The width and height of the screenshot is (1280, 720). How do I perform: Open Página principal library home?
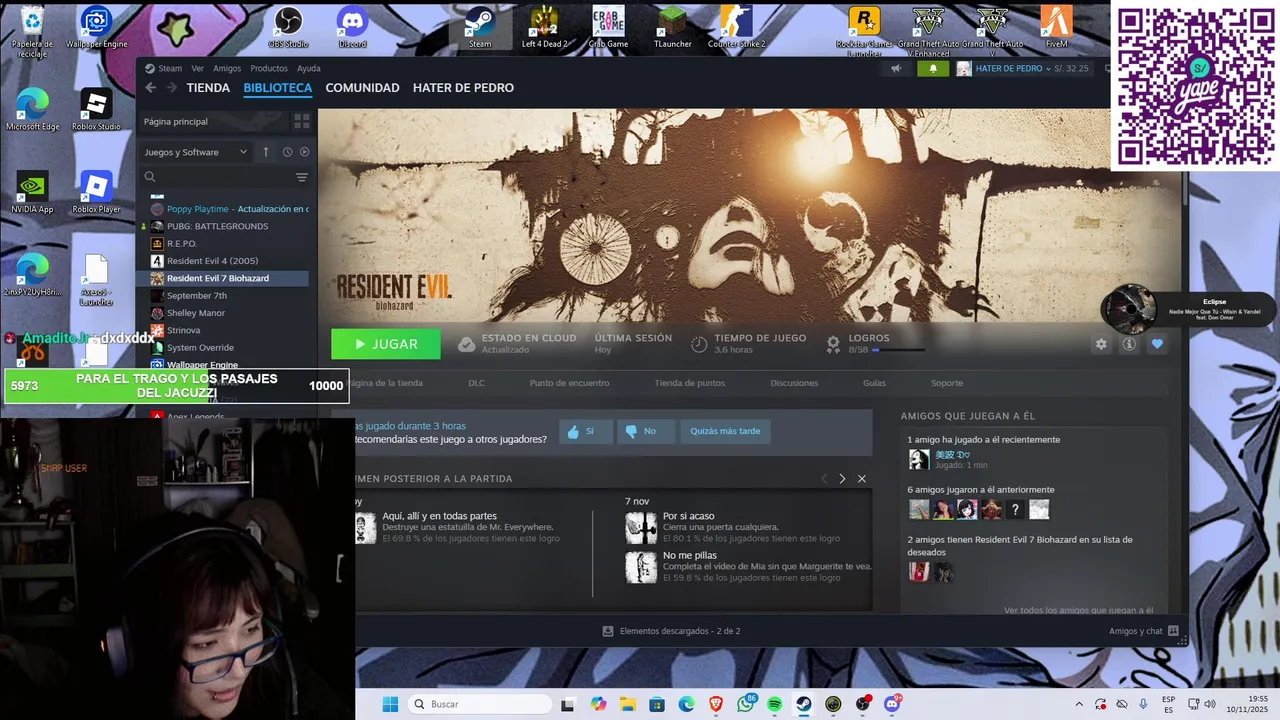coord(176,122)
